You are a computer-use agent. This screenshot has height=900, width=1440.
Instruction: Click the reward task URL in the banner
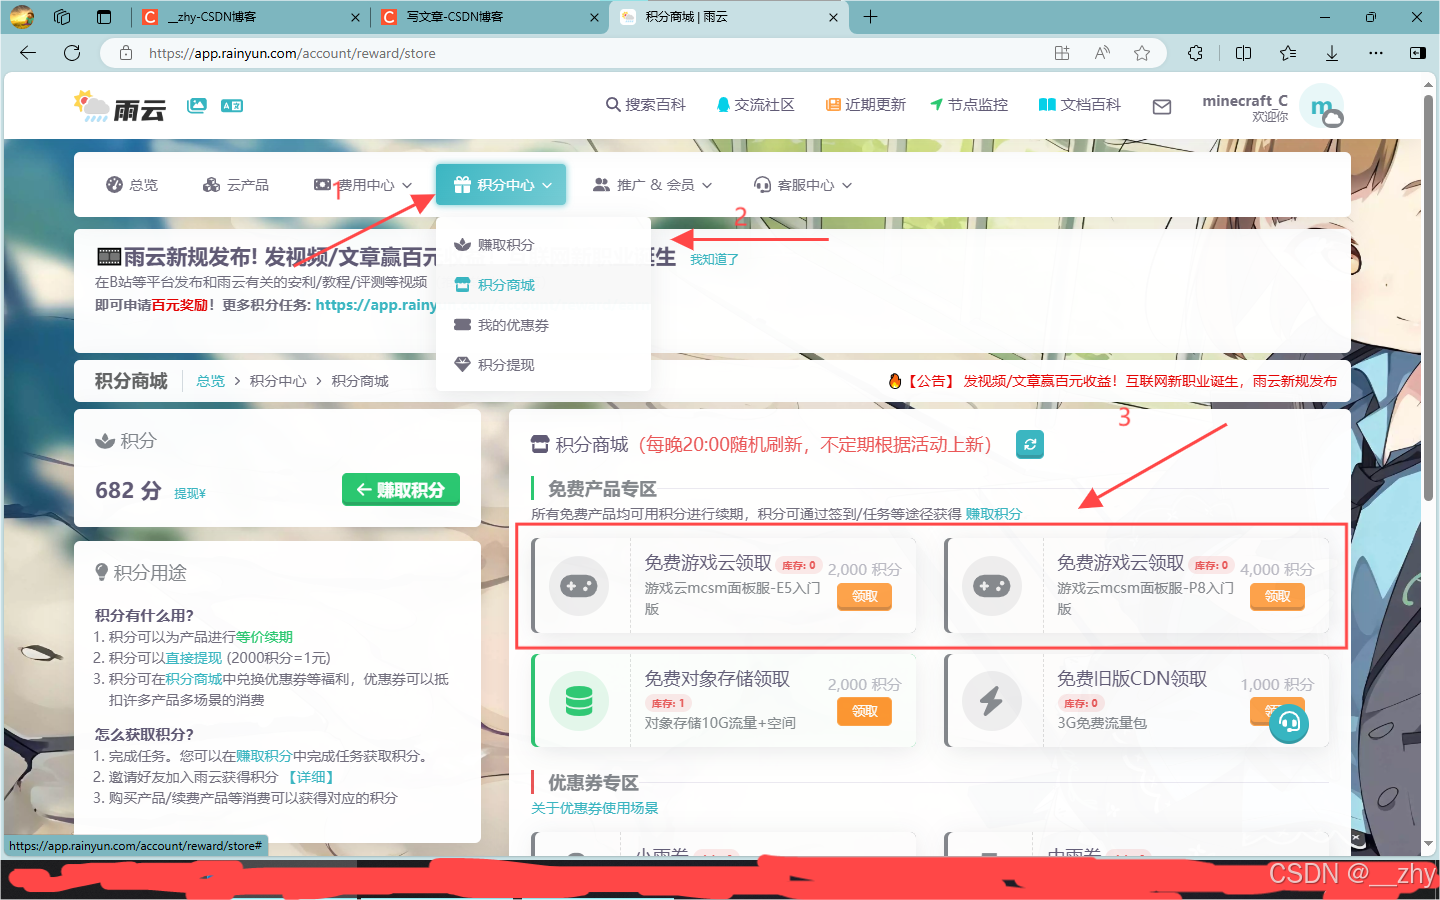pyautogui.click(x=376, y=305)
